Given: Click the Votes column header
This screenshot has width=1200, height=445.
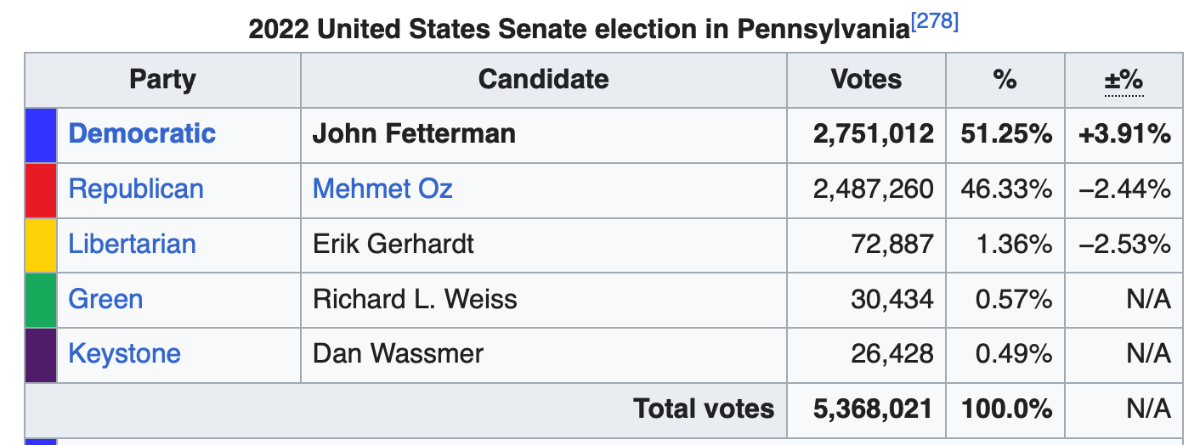Looking at the screenshot, I should [x=866, y=80].
